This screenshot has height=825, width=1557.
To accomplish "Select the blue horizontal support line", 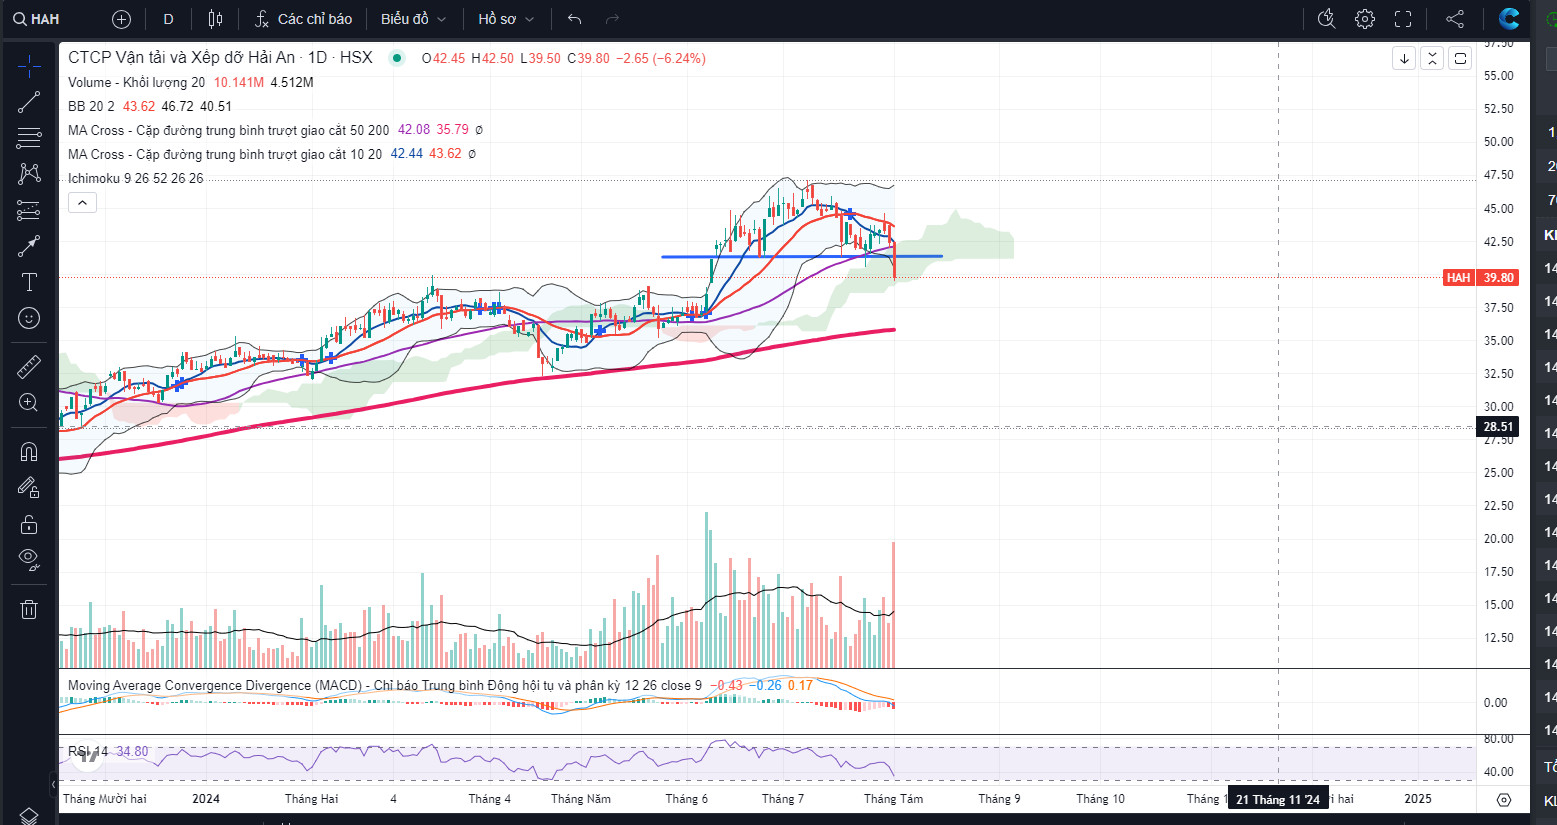I will pyautogui.click(x=801, y=256).
